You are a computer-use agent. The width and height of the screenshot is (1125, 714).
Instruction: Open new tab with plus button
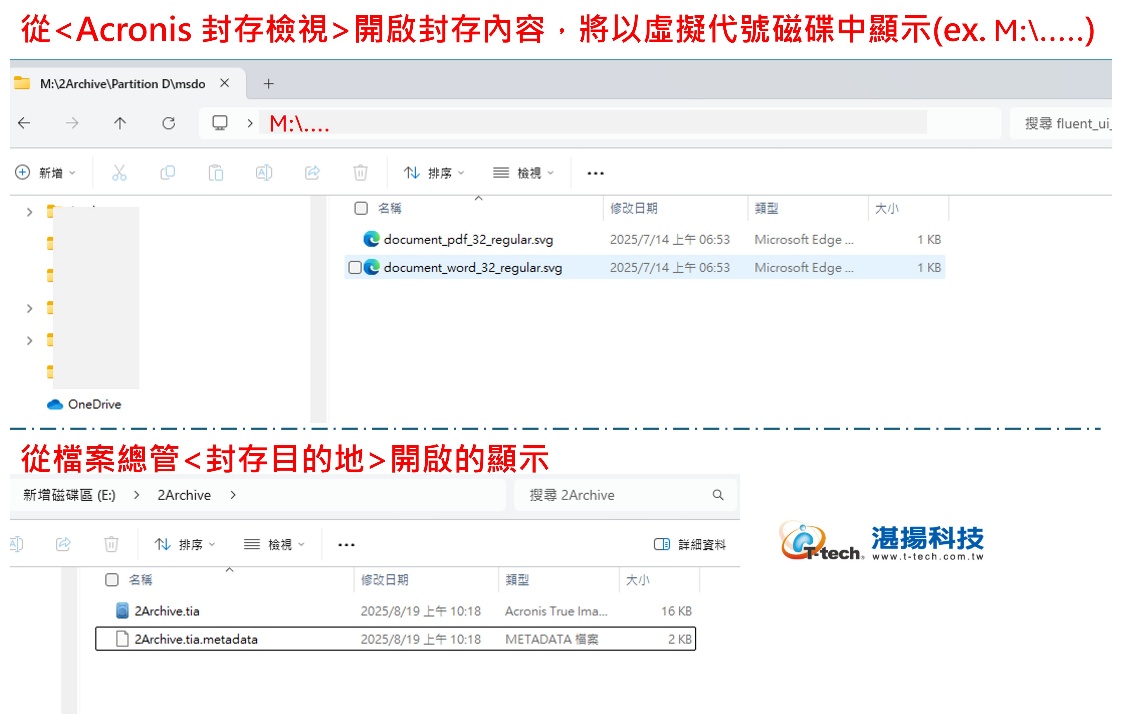(268, 84)
